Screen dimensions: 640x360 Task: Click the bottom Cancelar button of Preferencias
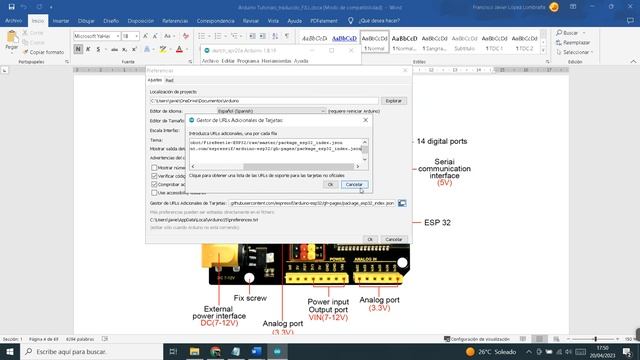[393, 239]
